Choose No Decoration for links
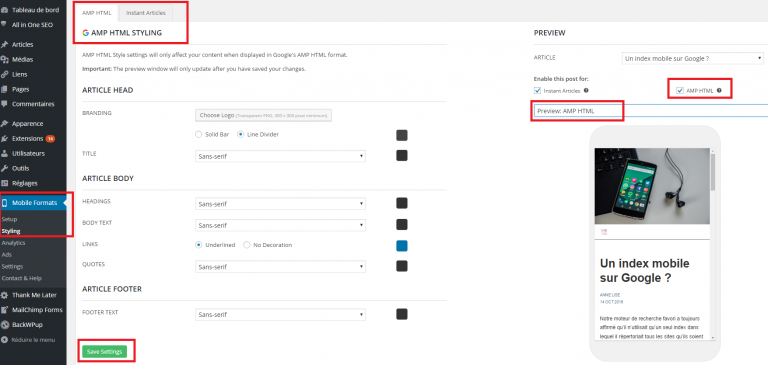This screenshot has width=768, height=365. (x=247, y=245)
